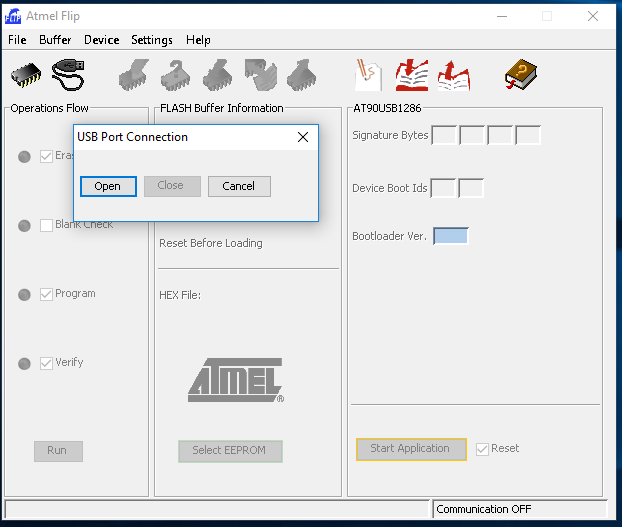Click the Save Buffer As HEX File icon

tap(454, 75)
